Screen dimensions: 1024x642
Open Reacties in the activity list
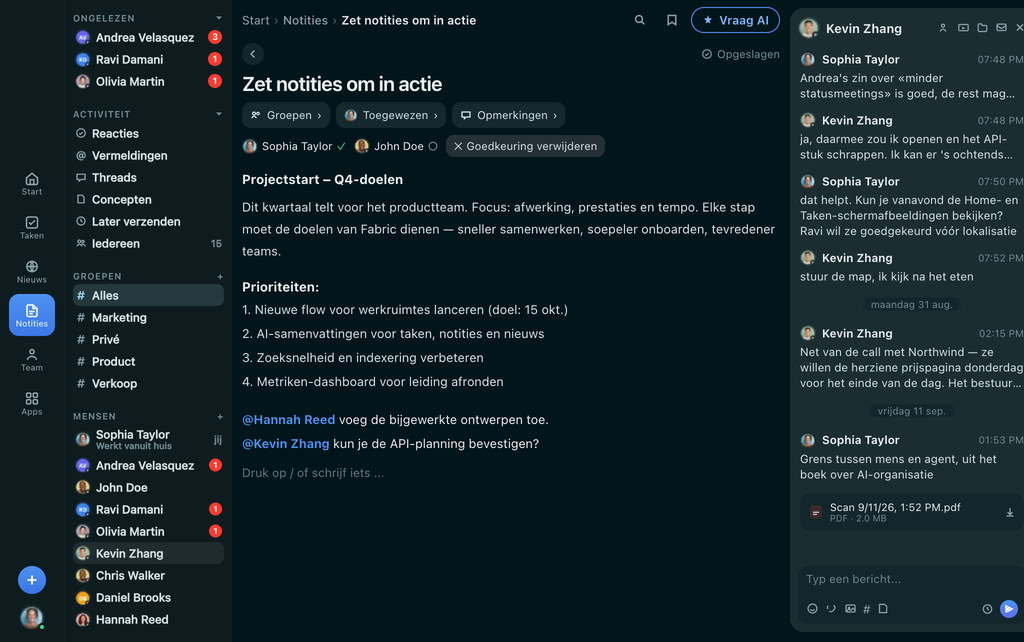[x=148, y=133]
